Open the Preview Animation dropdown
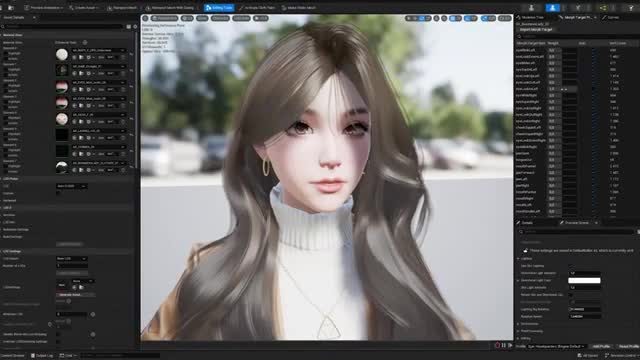 point(44,8)
